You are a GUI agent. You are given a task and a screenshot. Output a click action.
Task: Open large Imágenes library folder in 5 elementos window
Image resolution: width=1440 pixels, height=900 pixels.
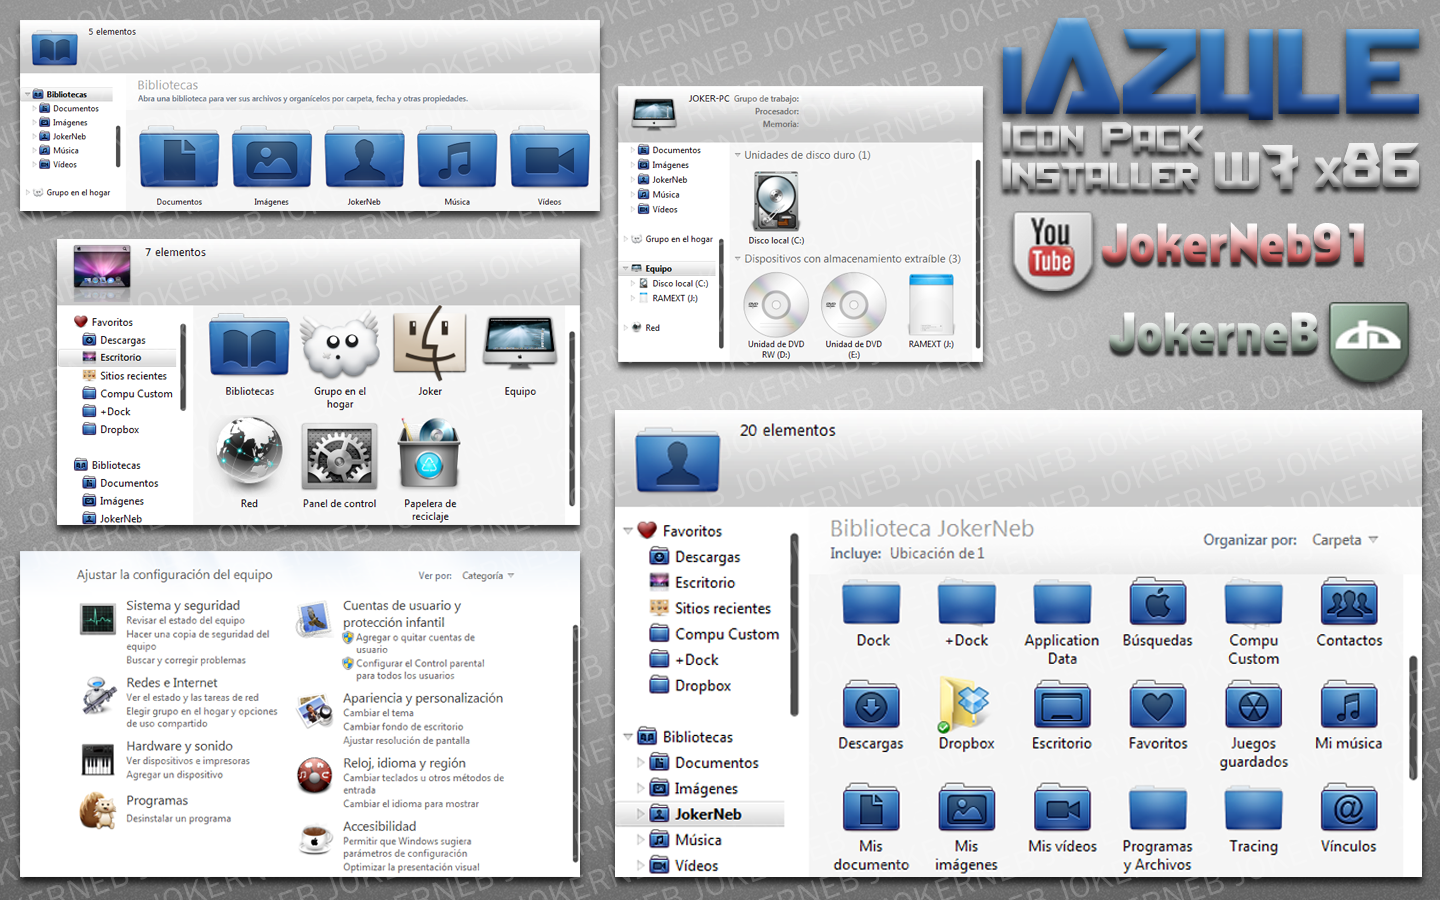coord(271,158)
